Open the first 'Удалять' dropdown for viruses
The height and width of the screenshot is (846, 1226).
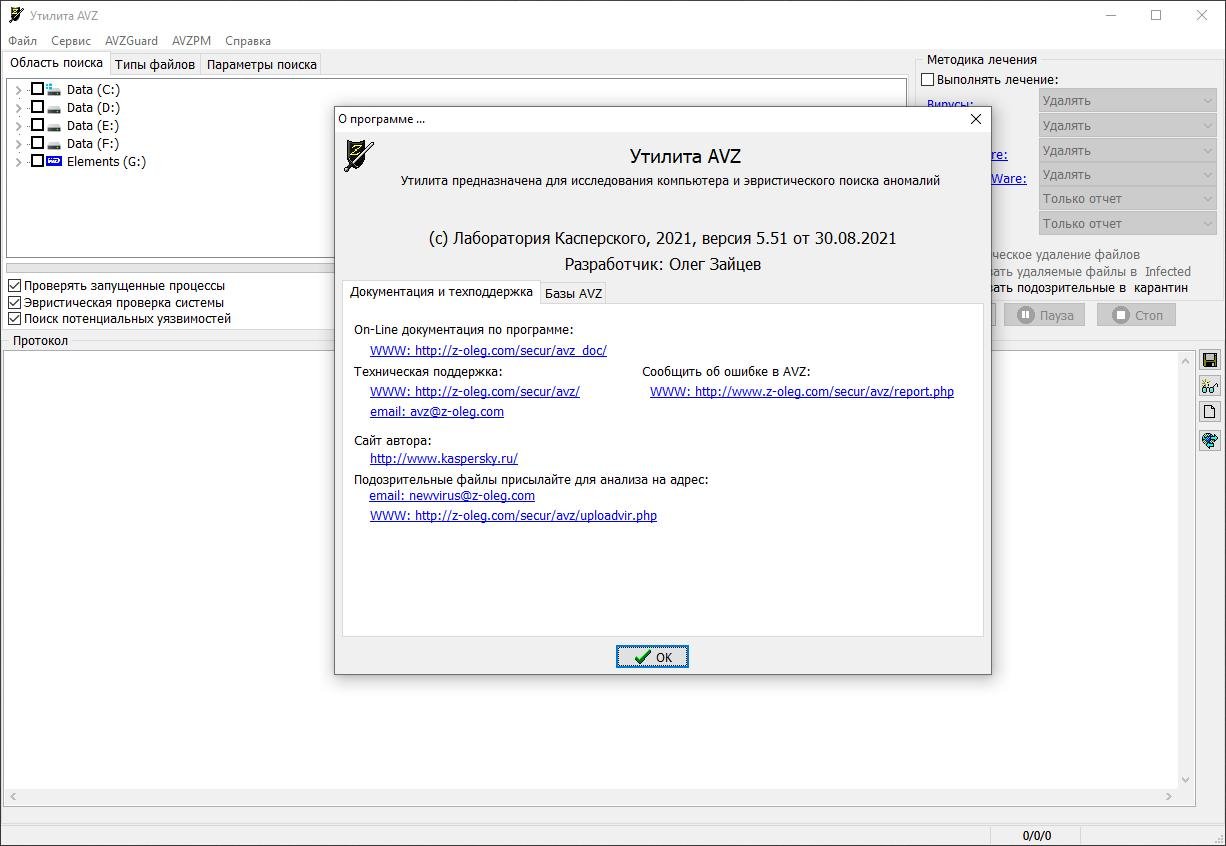pyautogui.click(x=1127, y=100)
